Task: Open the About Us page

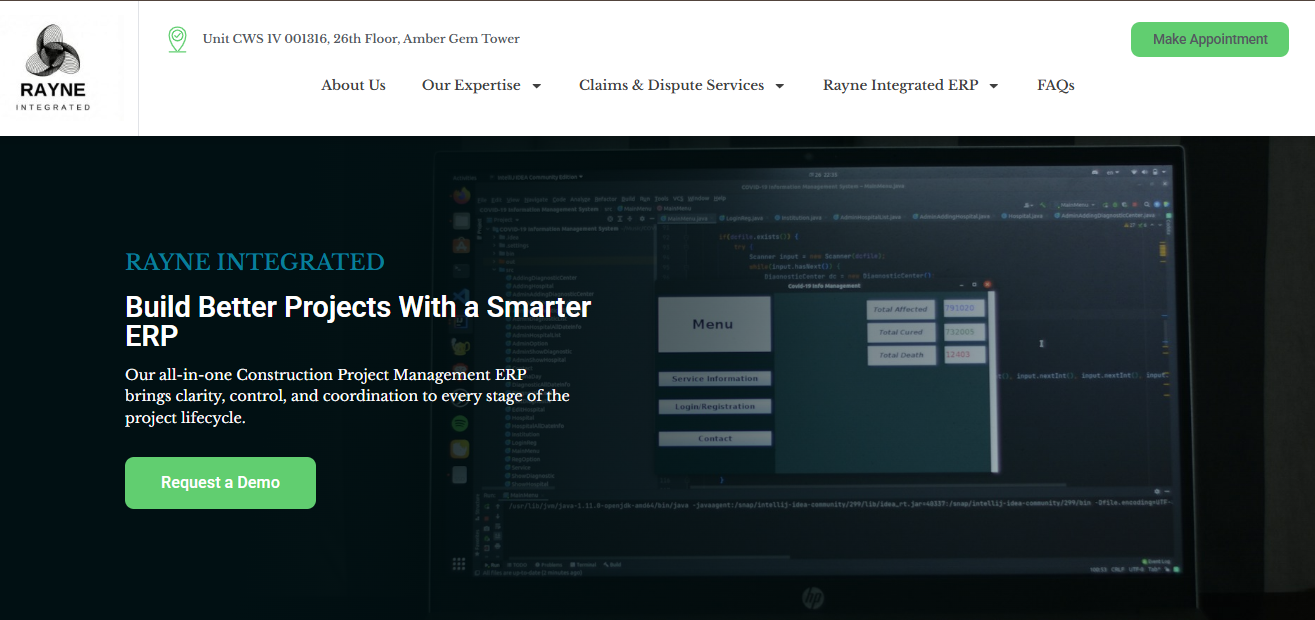Action: (353, 85)
